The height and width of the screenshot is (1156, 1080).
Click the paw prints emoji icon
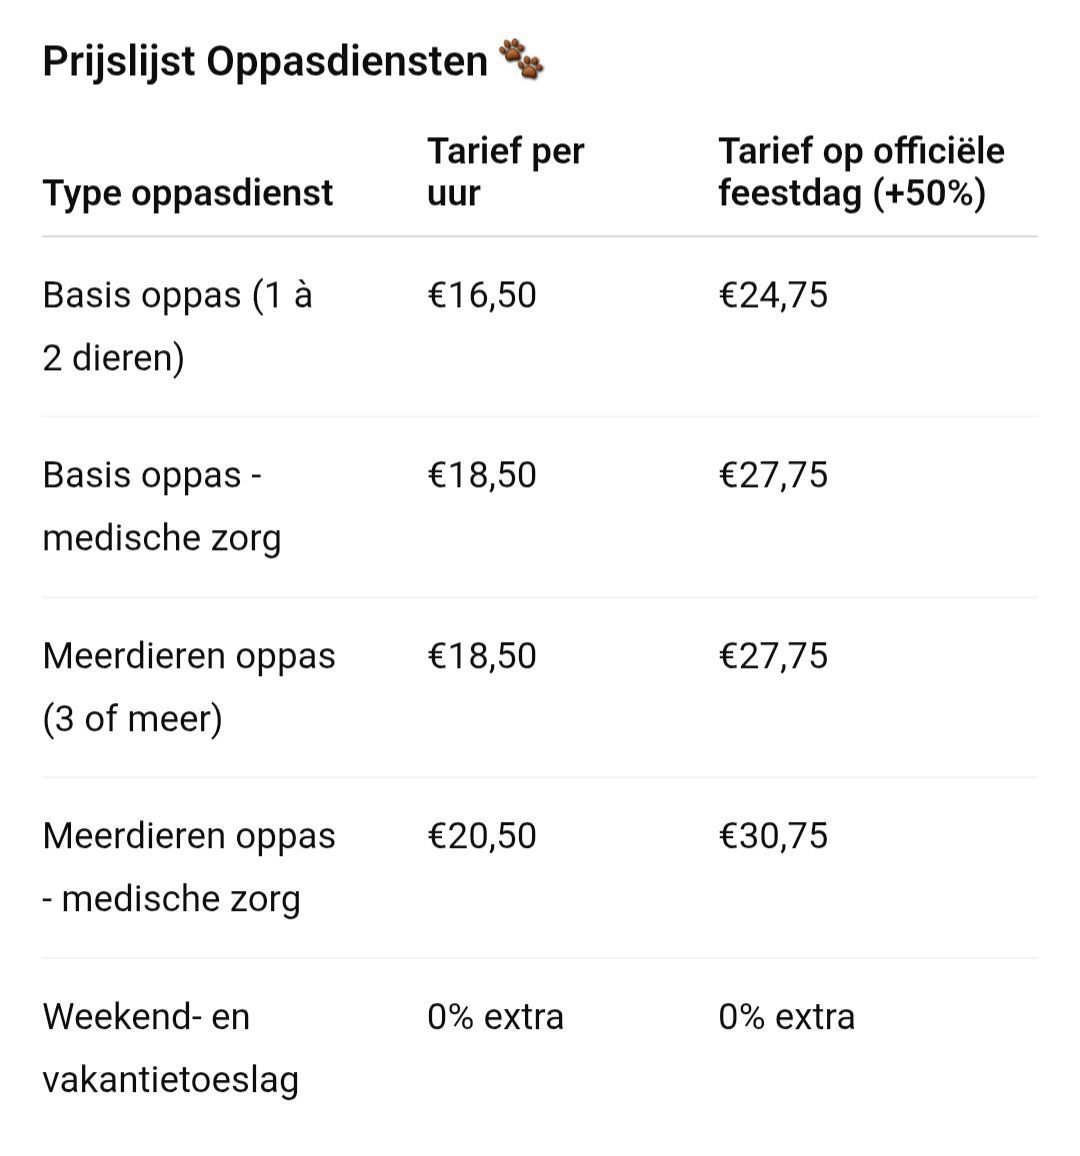coord(521,60)
